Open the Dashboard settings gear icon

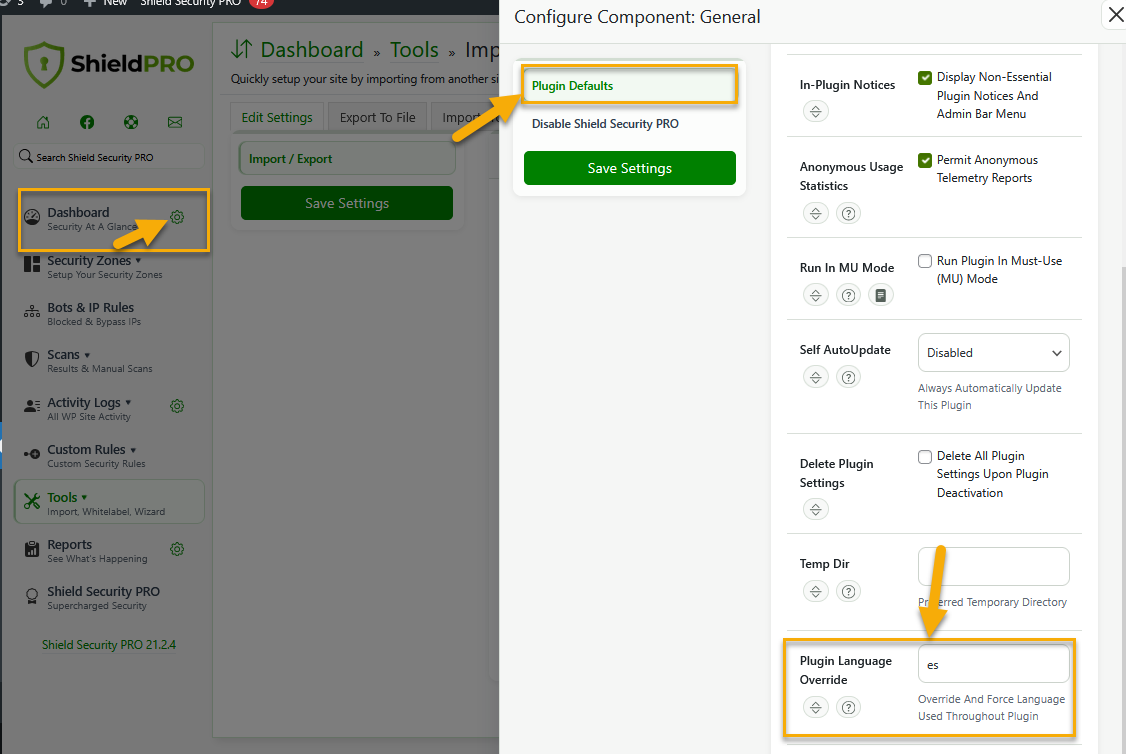pos(177,217)
